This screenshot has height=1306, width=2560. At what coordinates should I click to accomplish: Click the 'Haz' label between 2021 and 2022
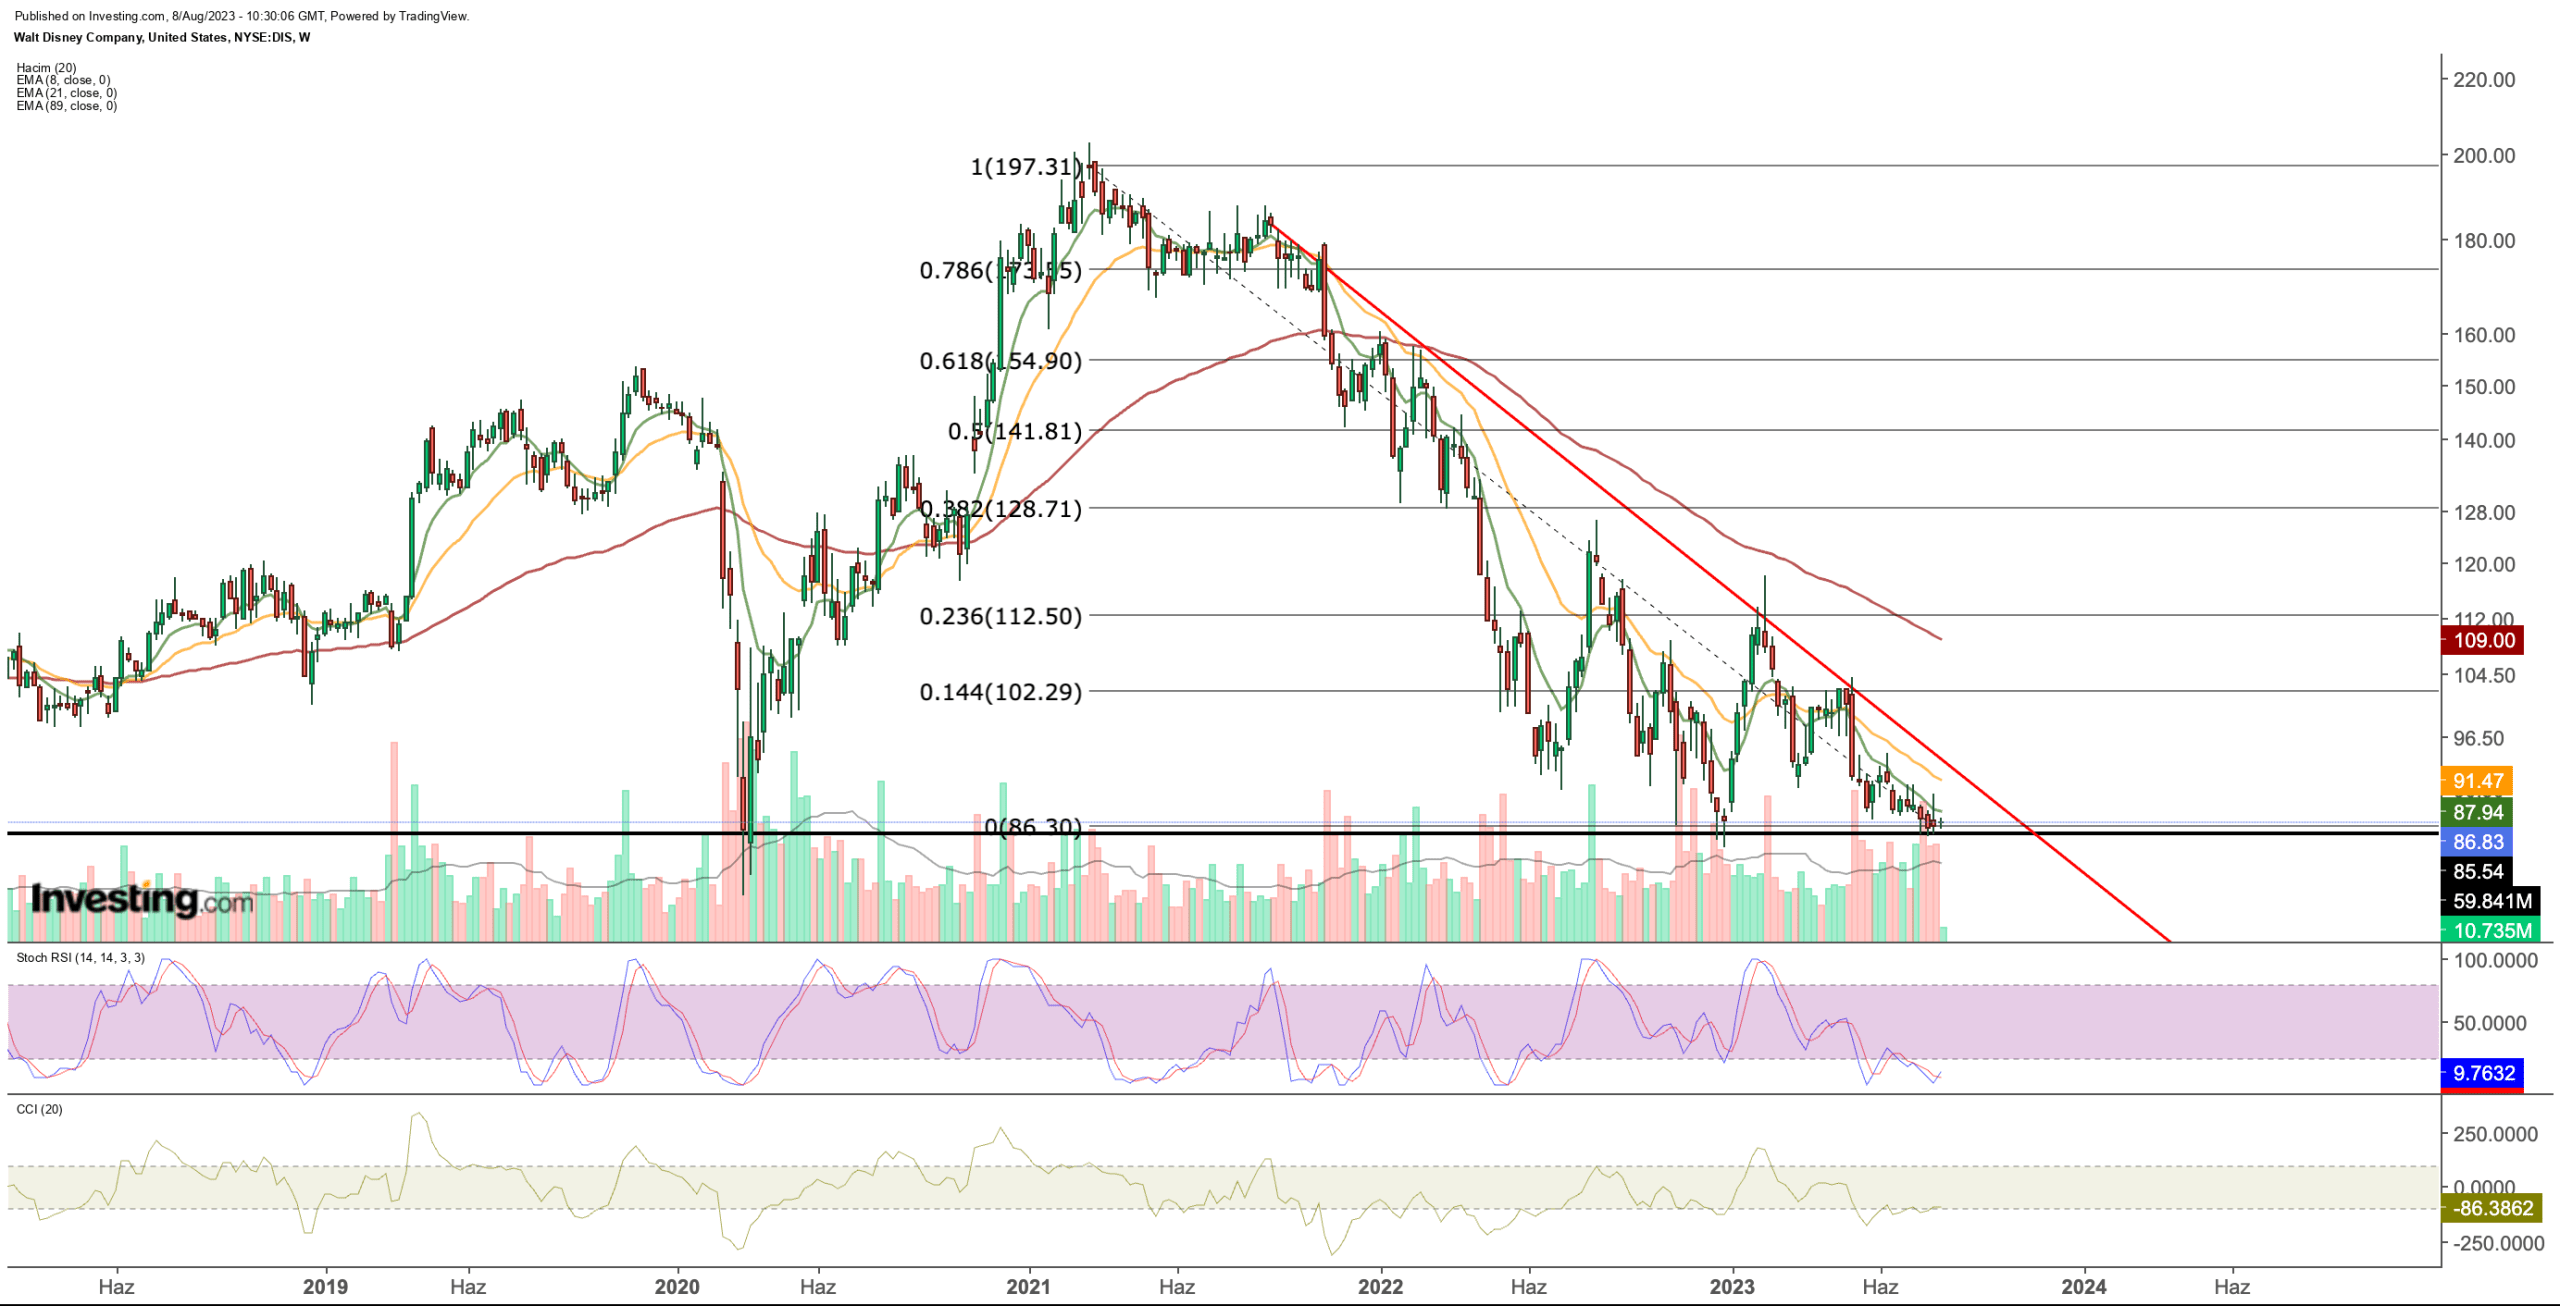pyautogui.click(x=1177, y=1287)
